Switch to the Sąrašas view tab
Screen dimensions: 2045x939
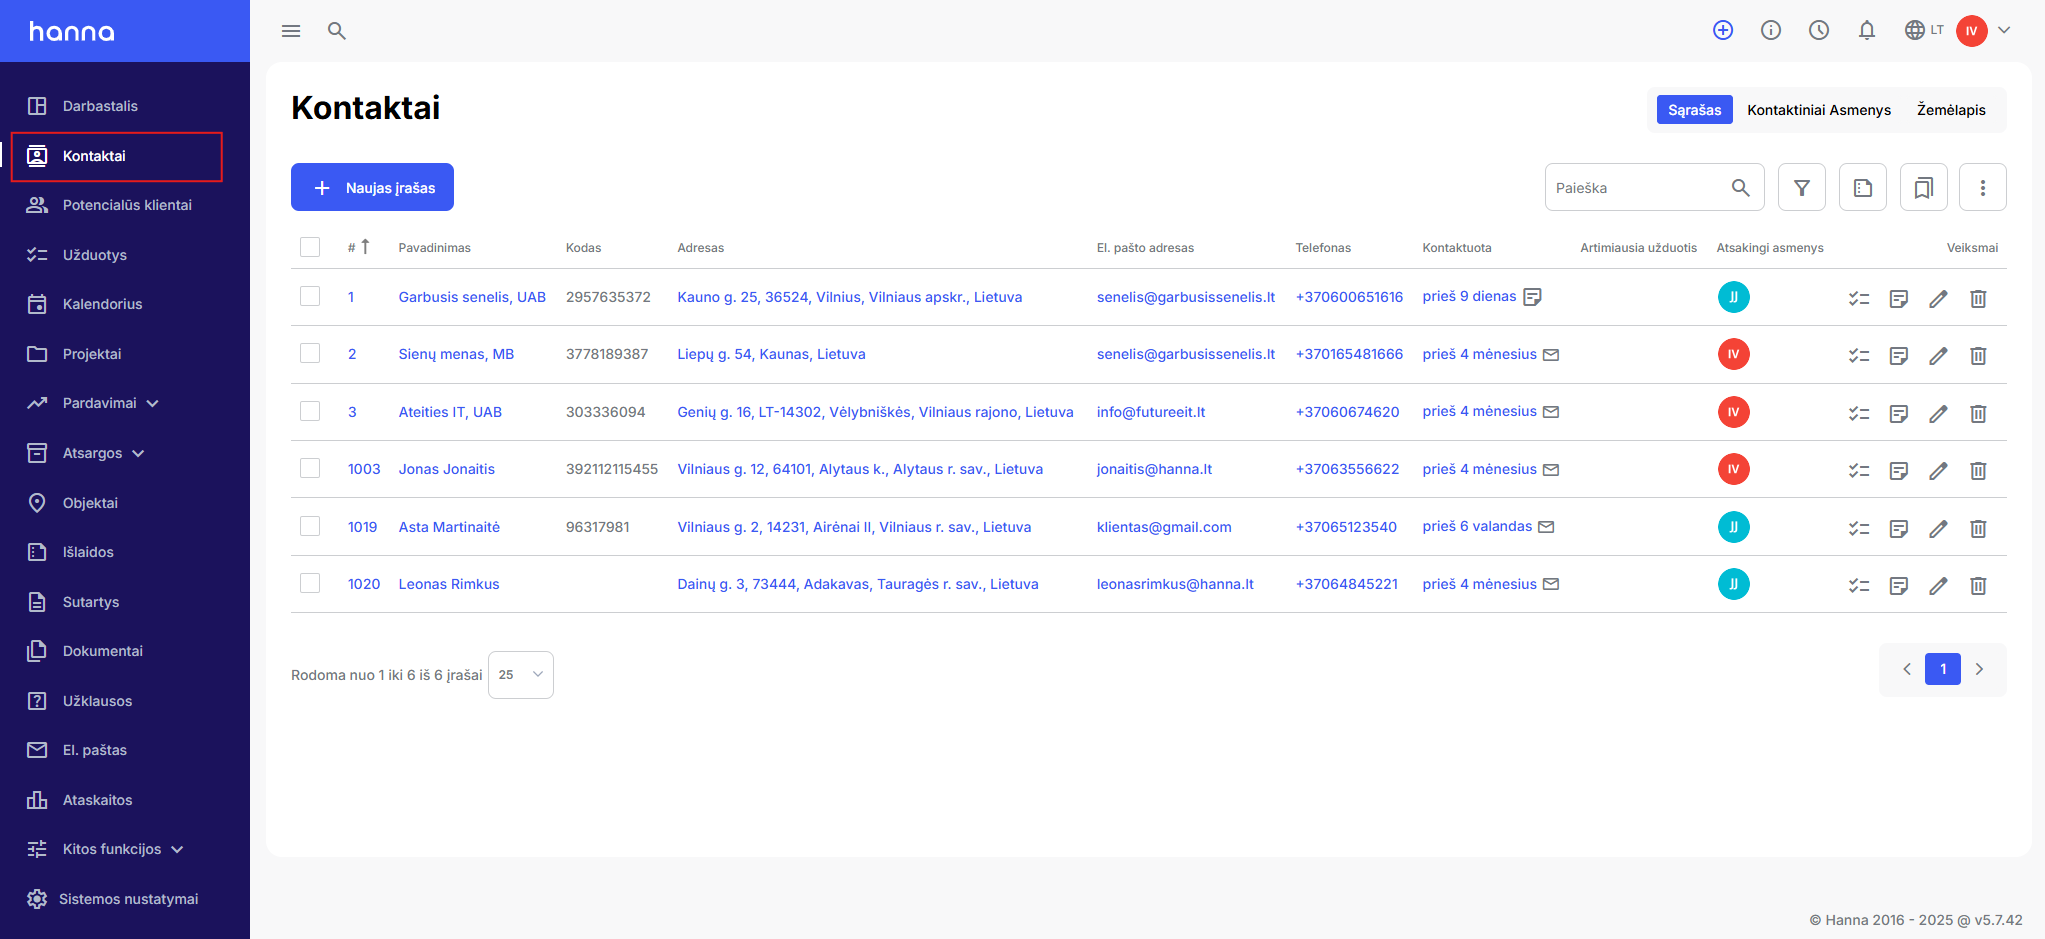(x=1695, y=110)
